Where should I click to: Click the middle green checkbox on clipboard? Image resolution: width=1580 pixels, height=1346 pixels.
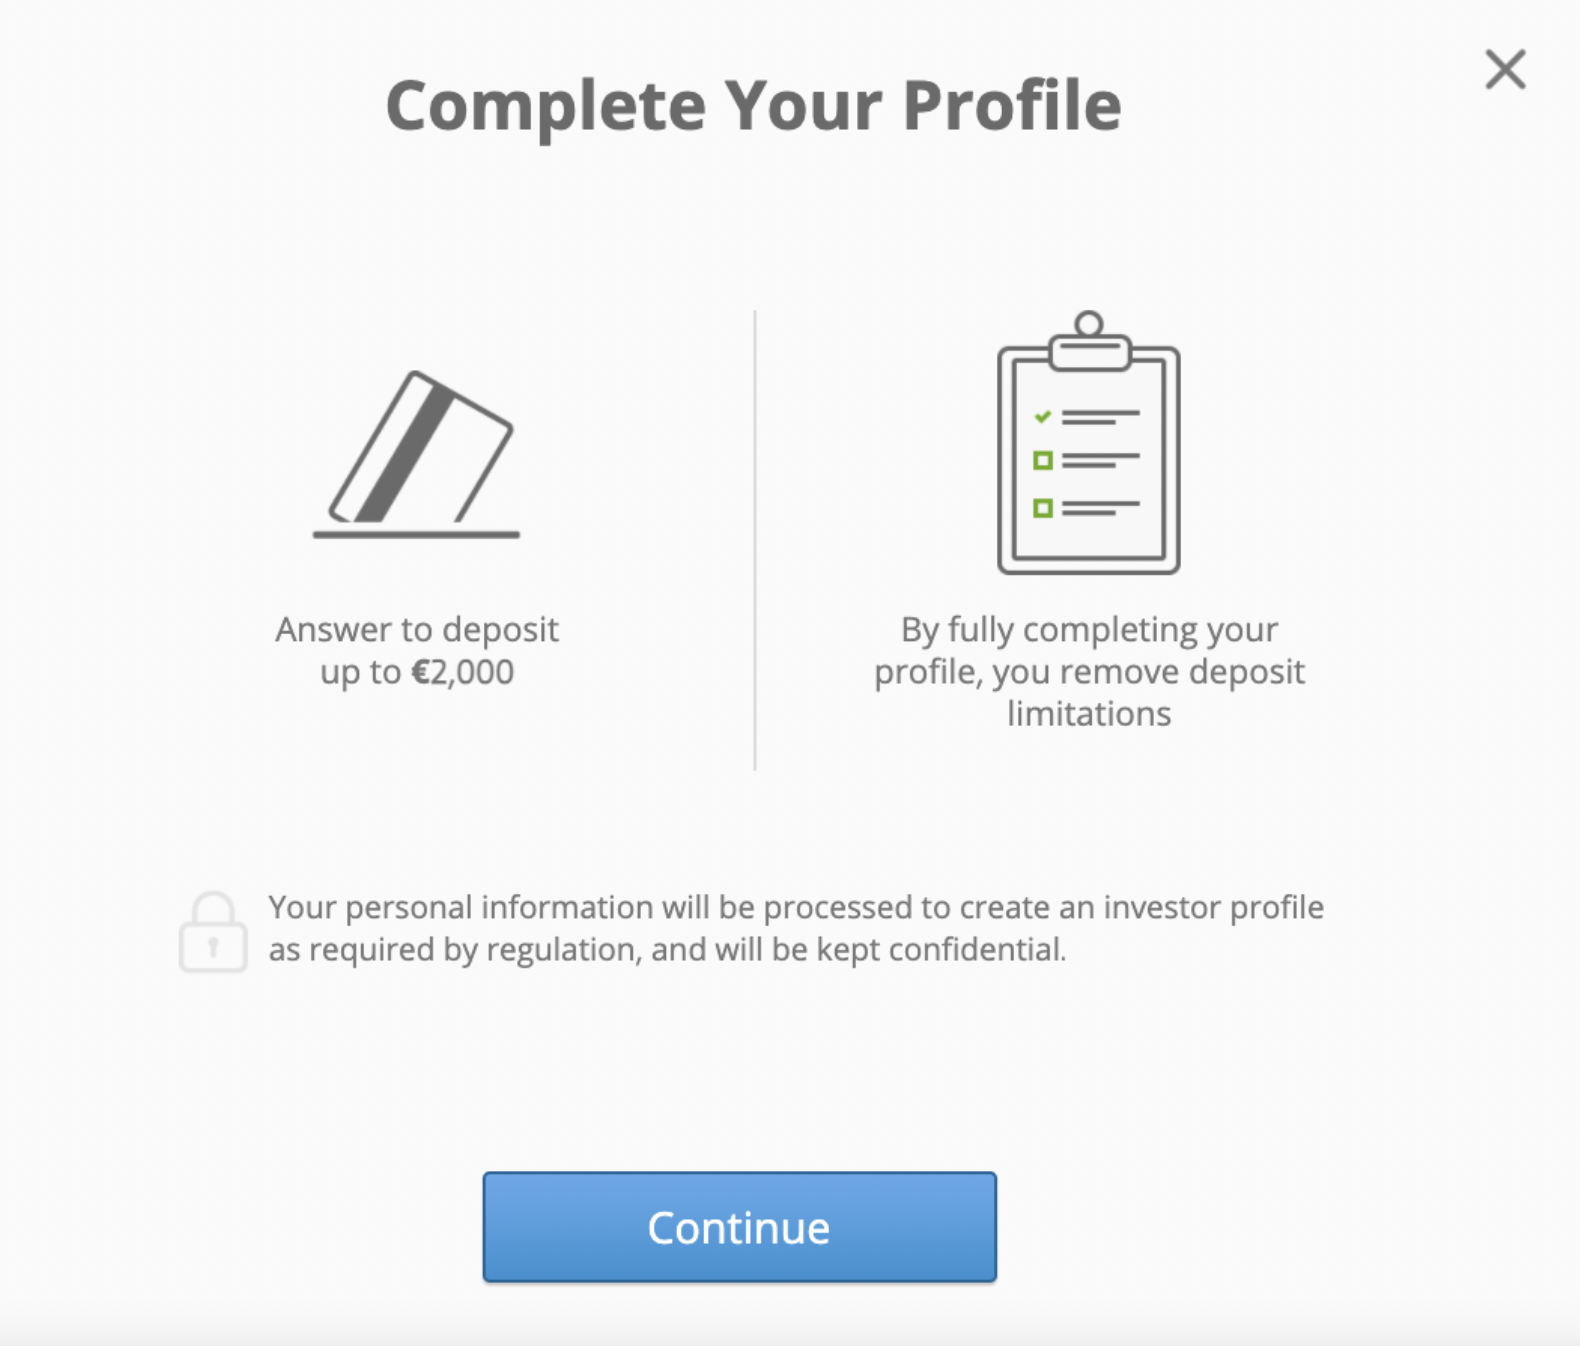click(1043, 460)
